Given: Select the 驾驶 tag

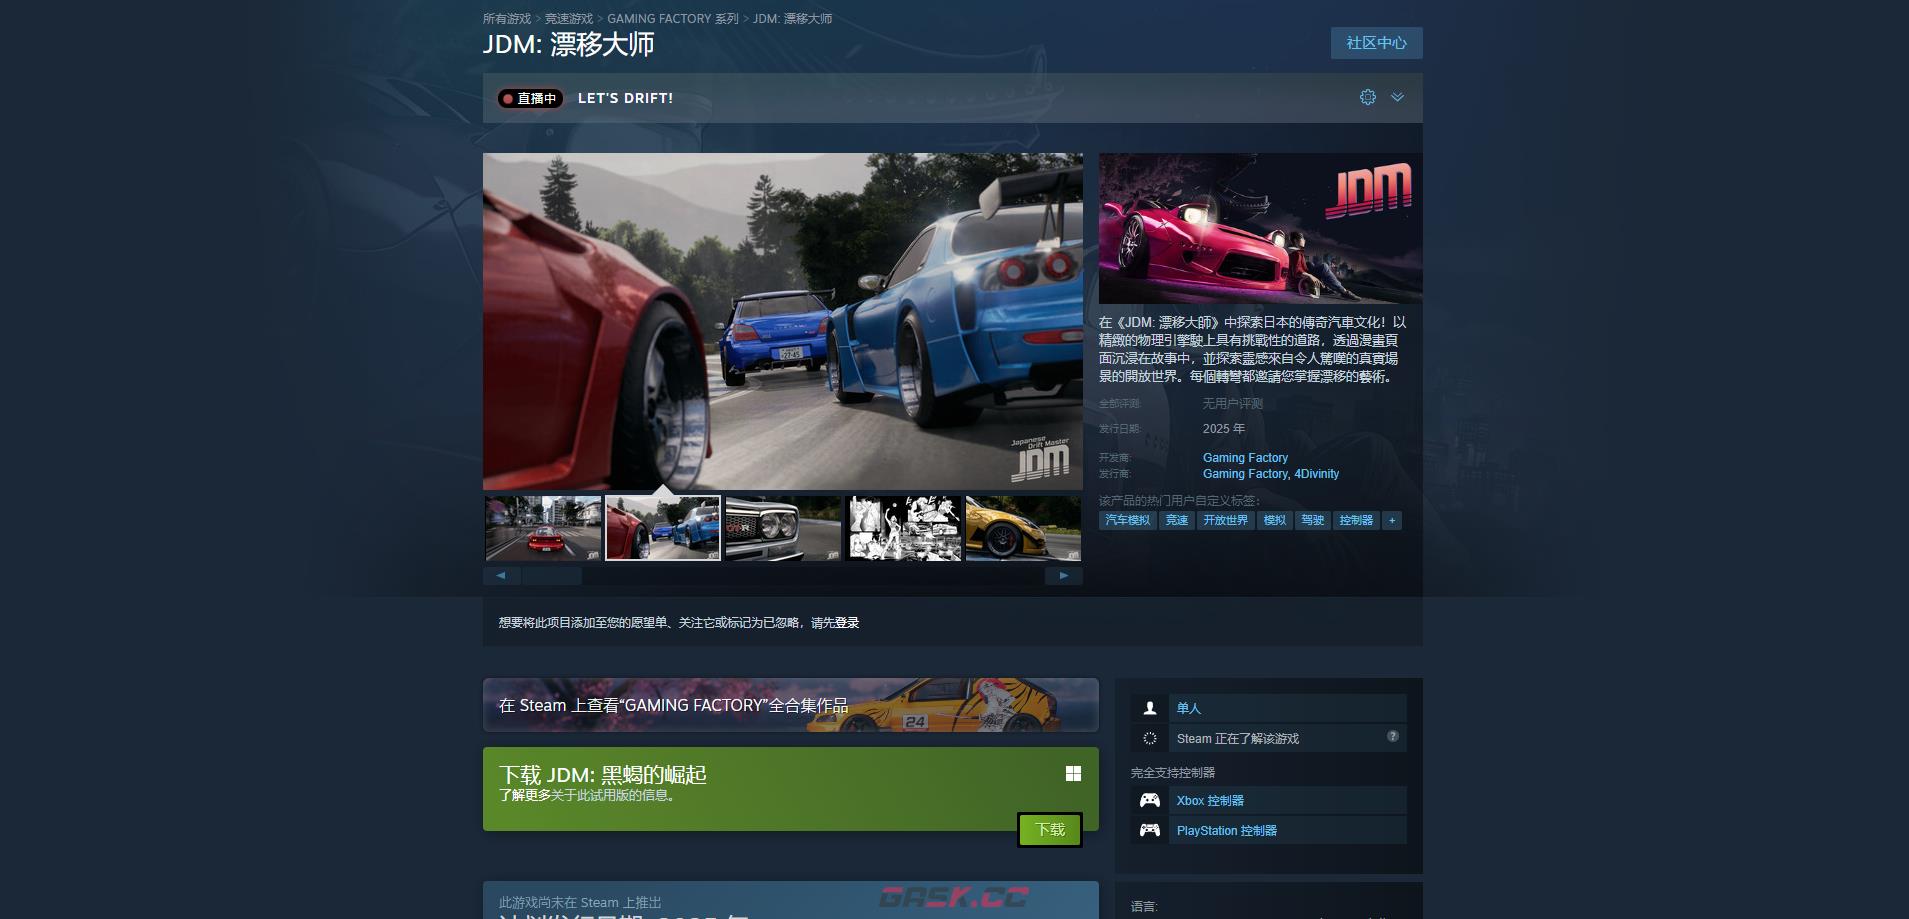Looking at the screenshot, I should click(1313, 520).
